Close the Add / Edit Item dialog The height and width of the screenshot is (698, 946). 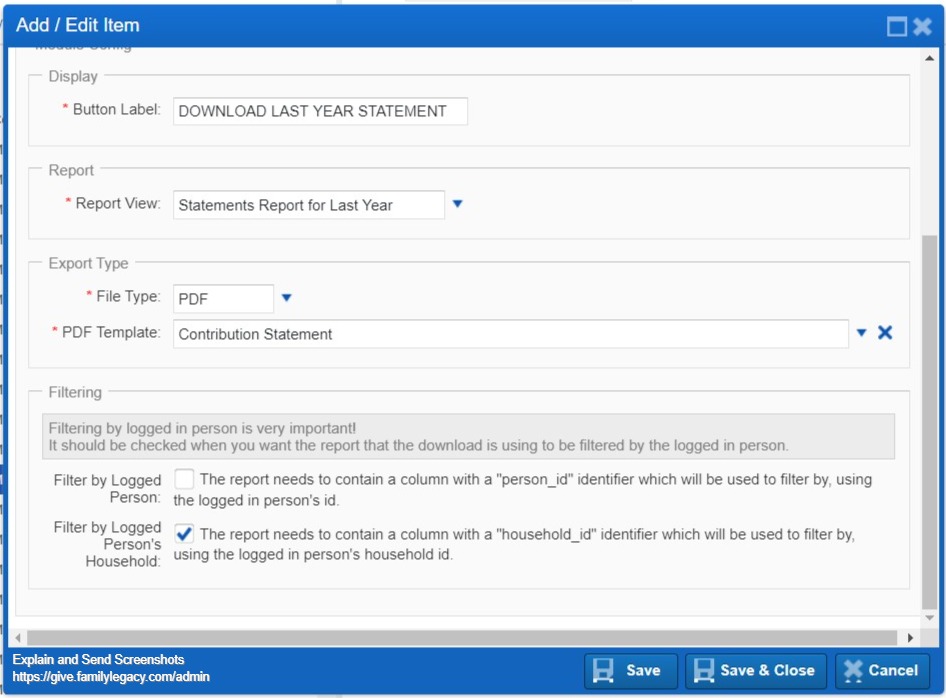coord(922,26)
